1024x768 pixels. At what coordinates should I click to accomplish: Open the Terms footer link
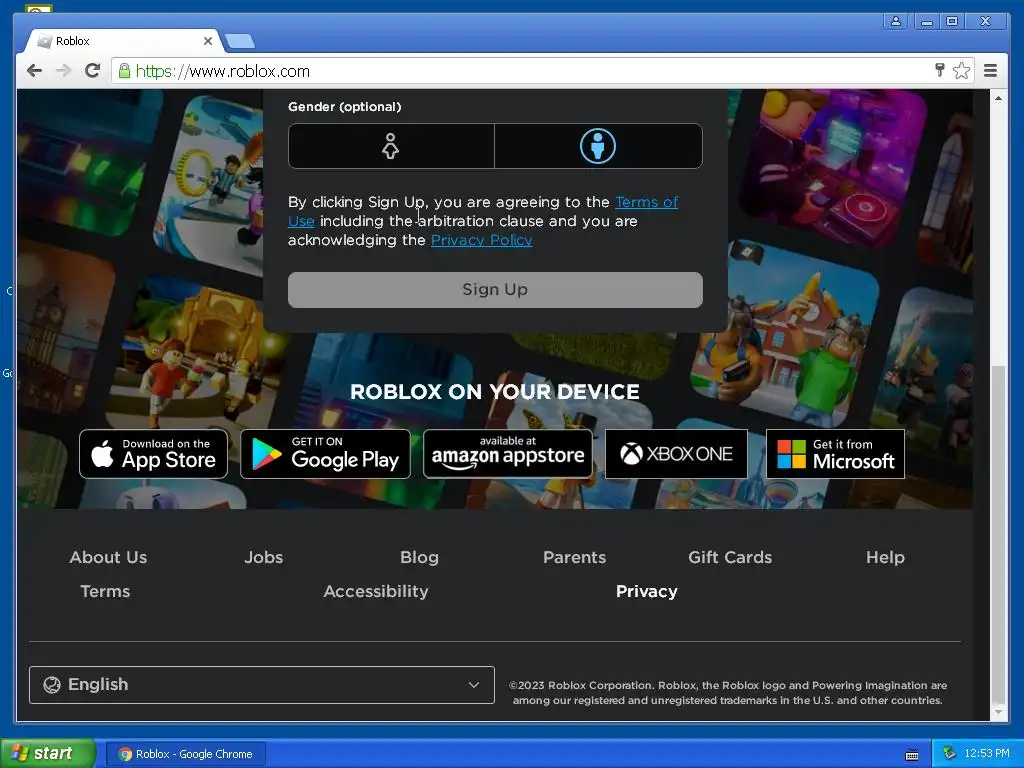[x=105, y=591]
